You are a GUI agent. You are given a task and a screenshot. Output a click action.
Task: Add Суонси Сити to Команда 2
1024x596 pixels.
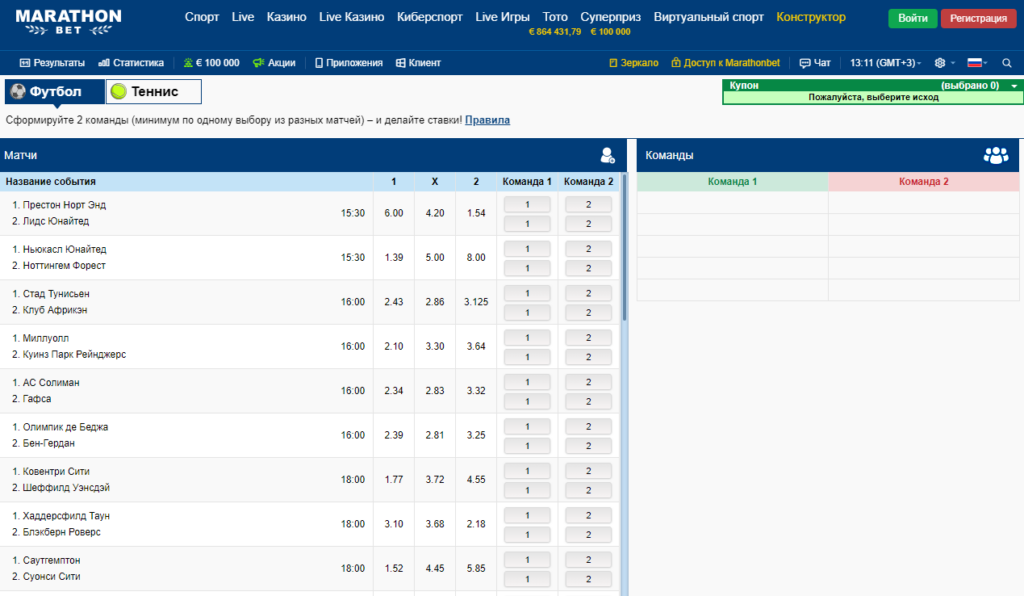pyautogui.click(x=588, y=579)
